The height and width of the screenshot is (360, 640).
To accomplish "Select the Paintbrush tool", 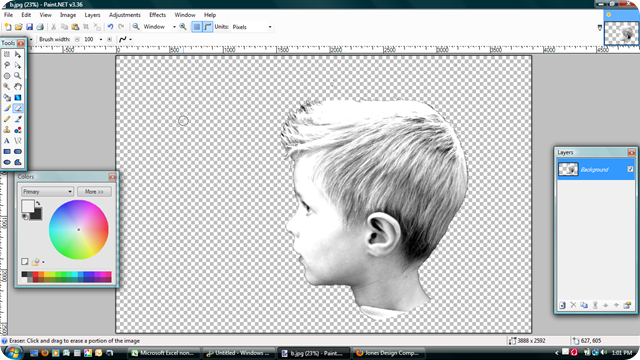I will 7,108.
